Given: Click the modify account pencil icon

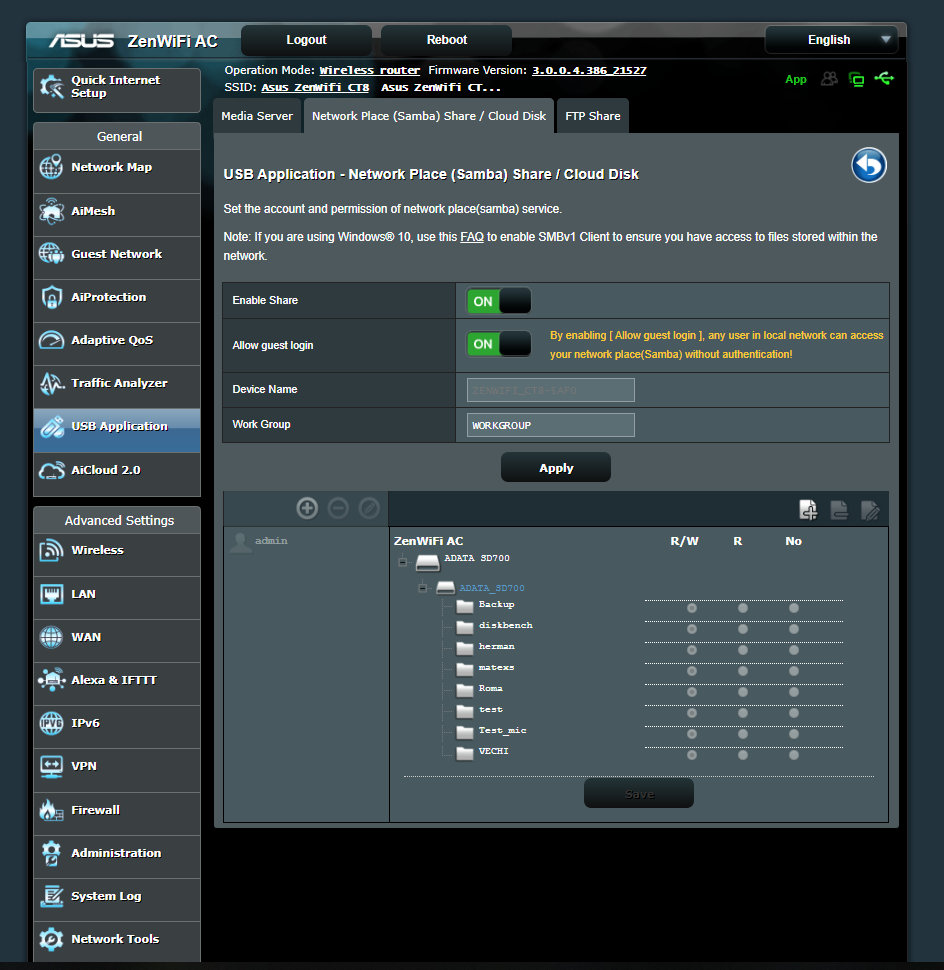Looking at the screenshot, I should coord(369,509).
